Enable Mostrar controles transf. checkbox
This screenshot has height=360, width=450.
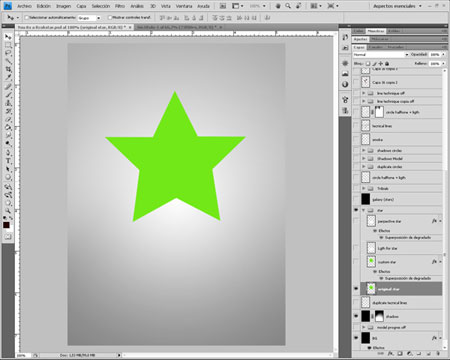tap(110, 17)
